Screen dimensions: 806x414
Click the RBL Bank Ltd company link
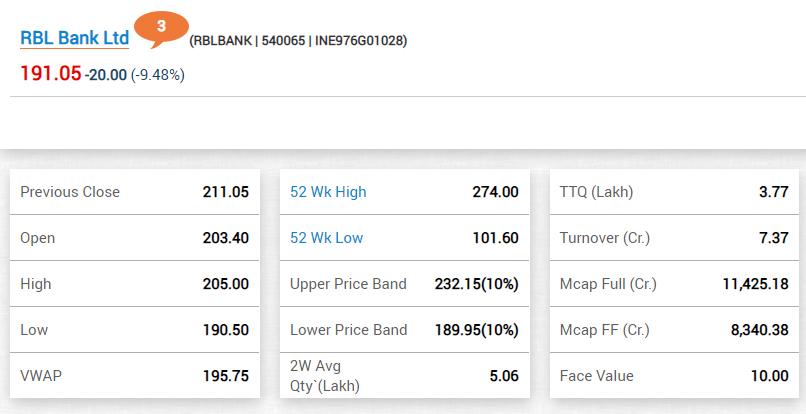pos(75,38)
